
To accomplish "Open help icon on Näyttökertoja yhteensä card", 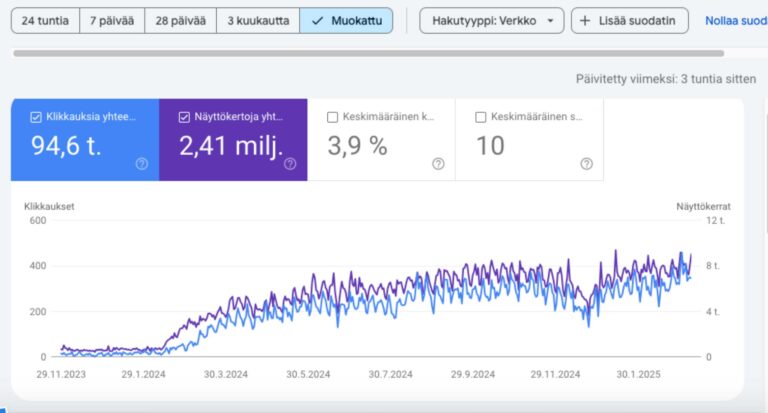I will [290, 164].
